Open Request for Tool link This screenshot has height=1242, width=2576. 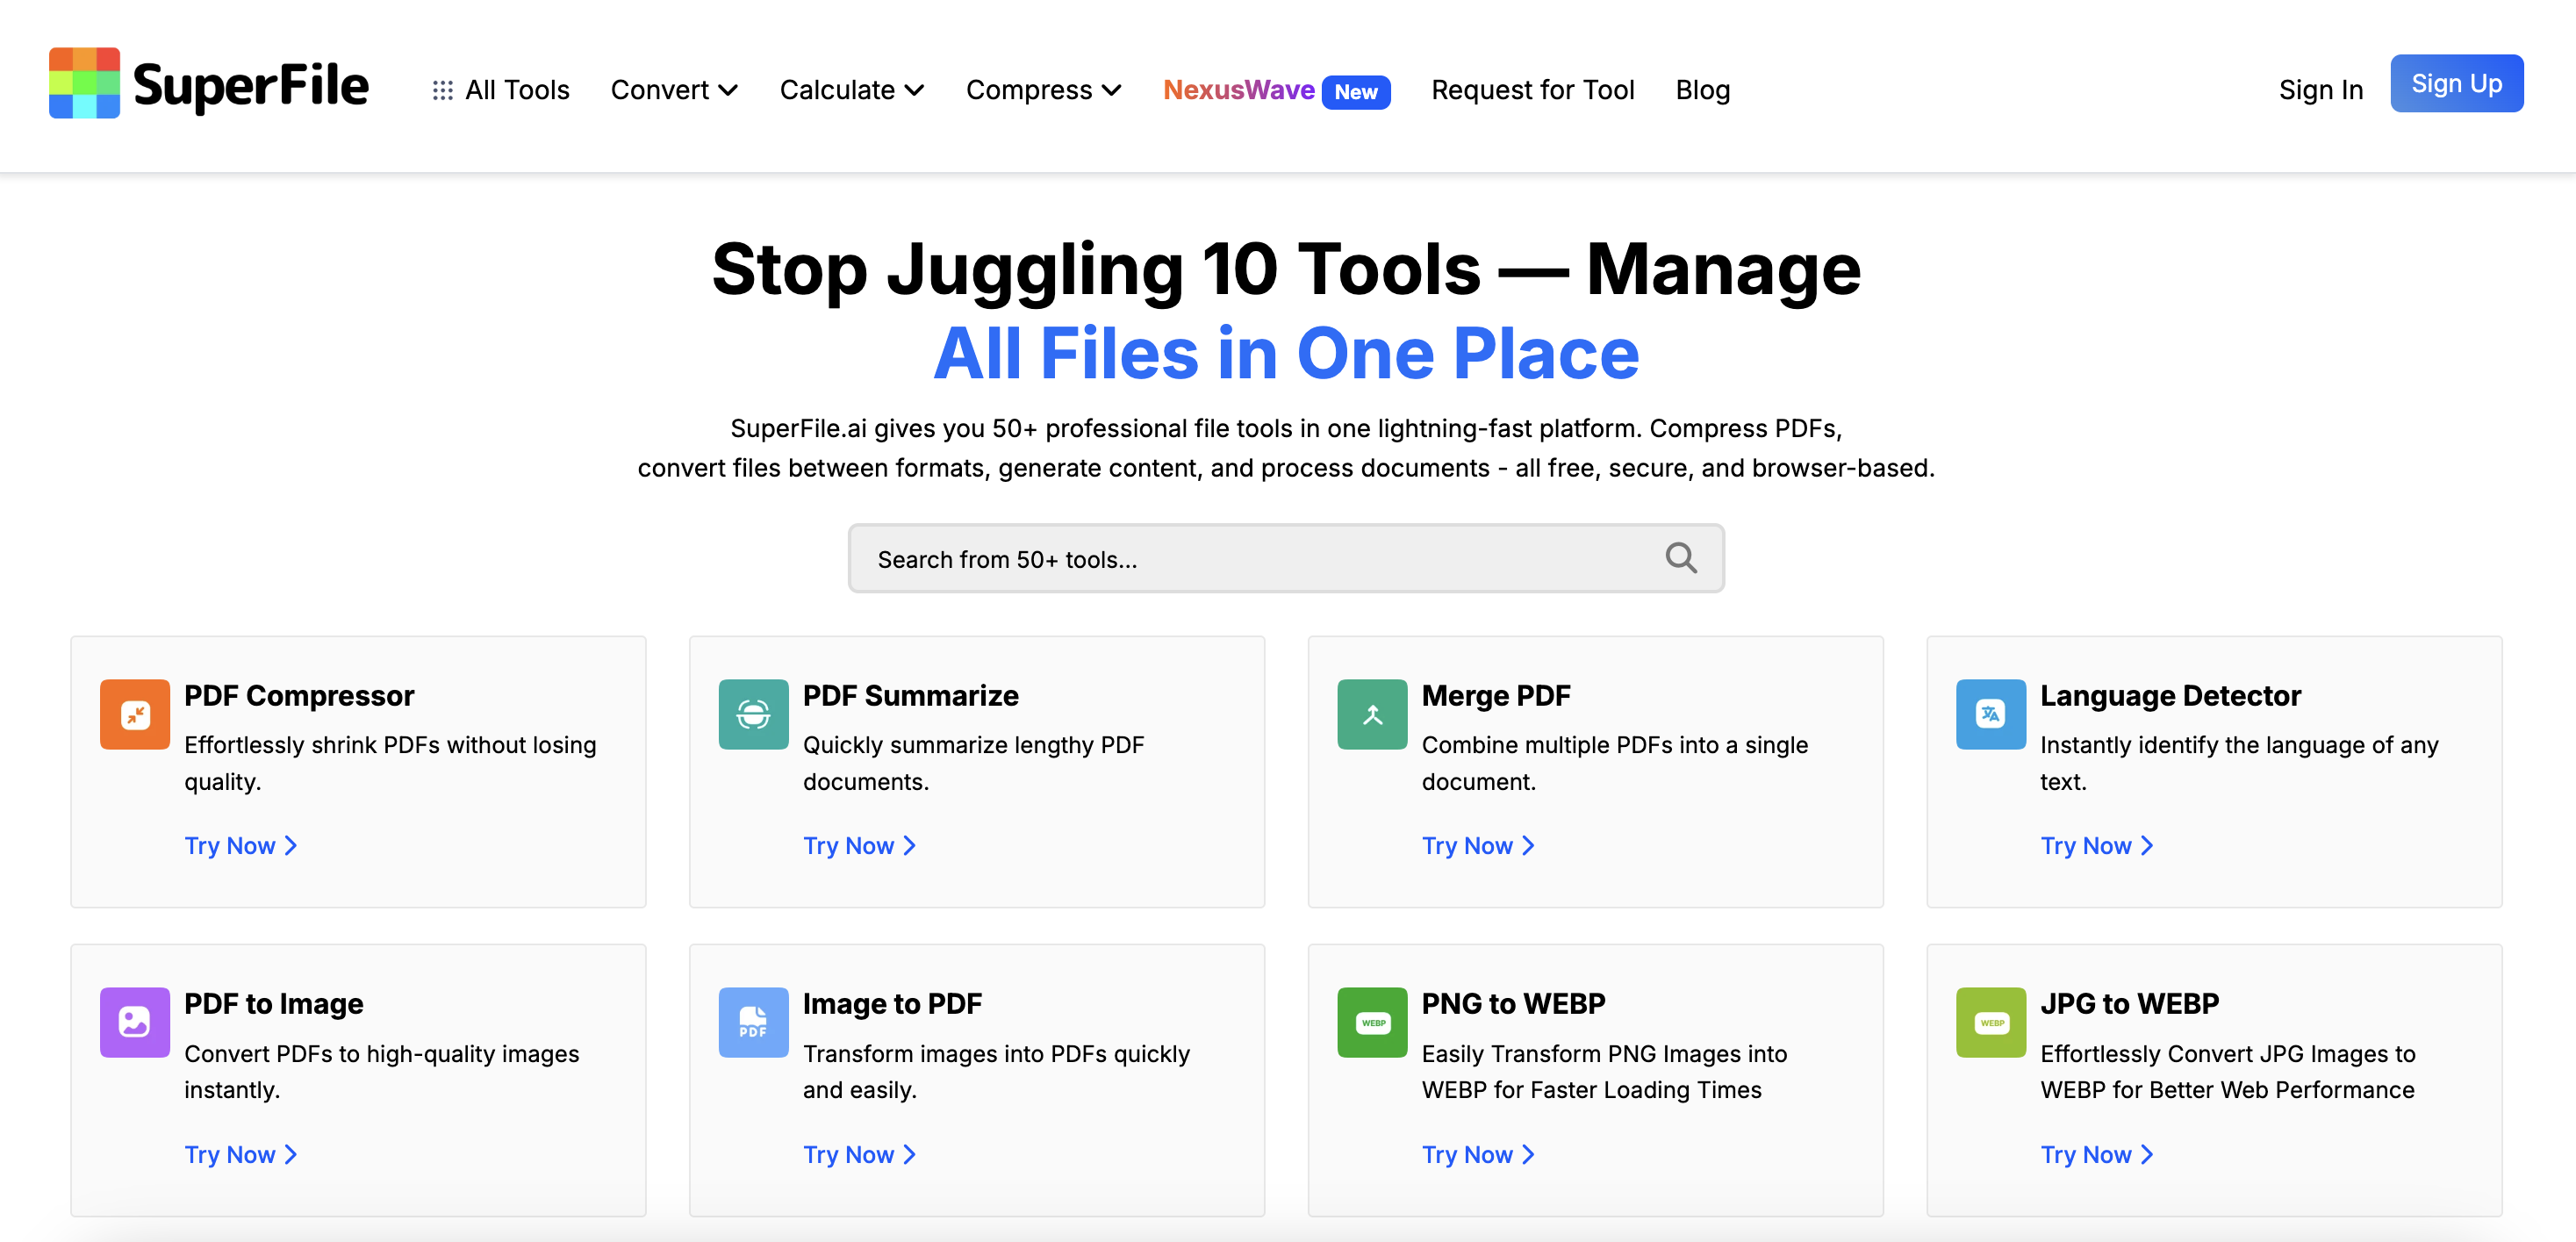tap(1532, 90)
